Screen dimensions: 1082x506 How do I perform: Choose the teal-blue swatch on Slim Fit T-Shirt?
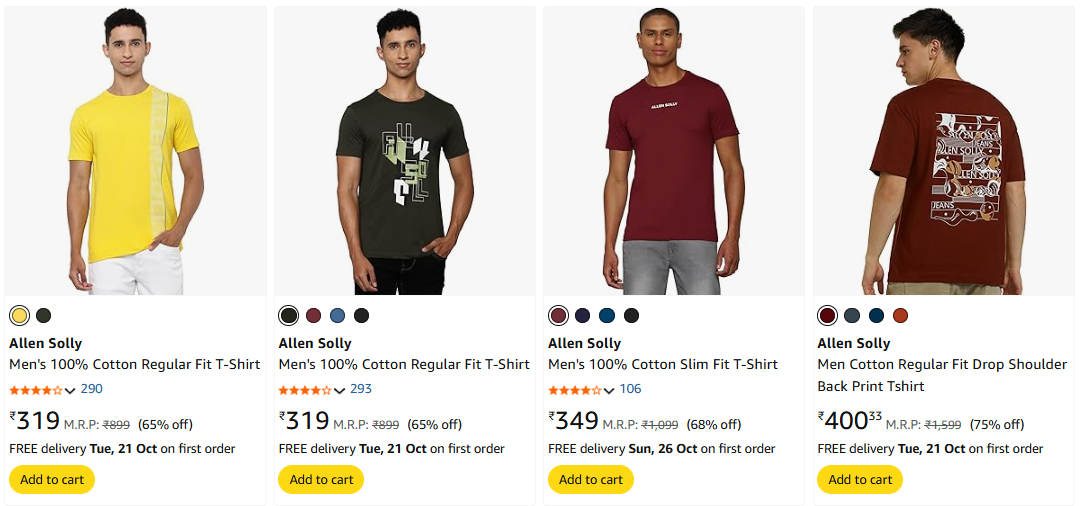tap(607, 316)
